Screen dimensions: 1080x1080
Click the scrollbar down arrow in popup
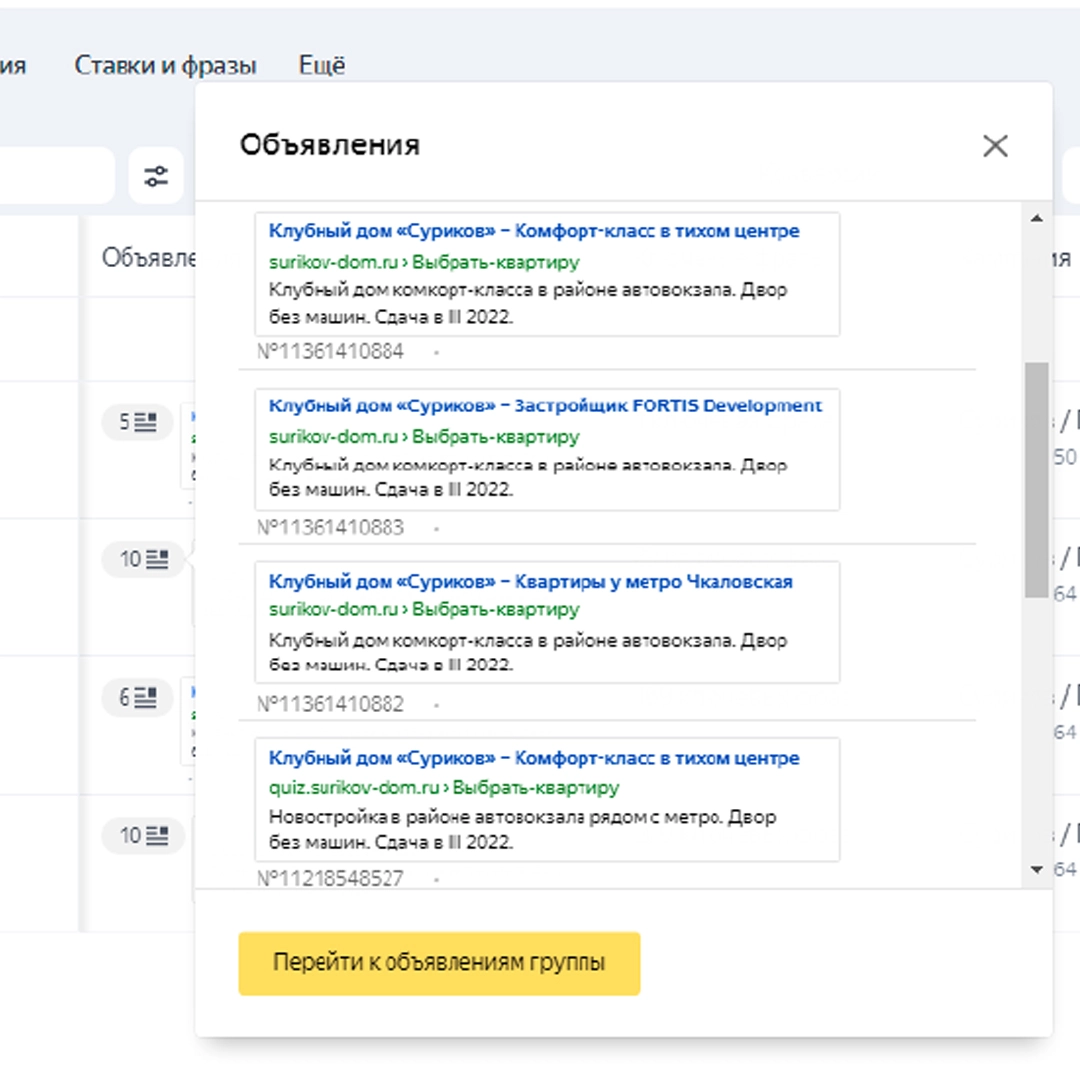pos(1037,870)
